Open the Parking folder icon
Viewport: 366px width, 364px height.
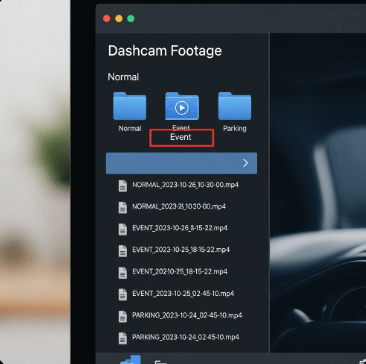[x=235, y=106]
